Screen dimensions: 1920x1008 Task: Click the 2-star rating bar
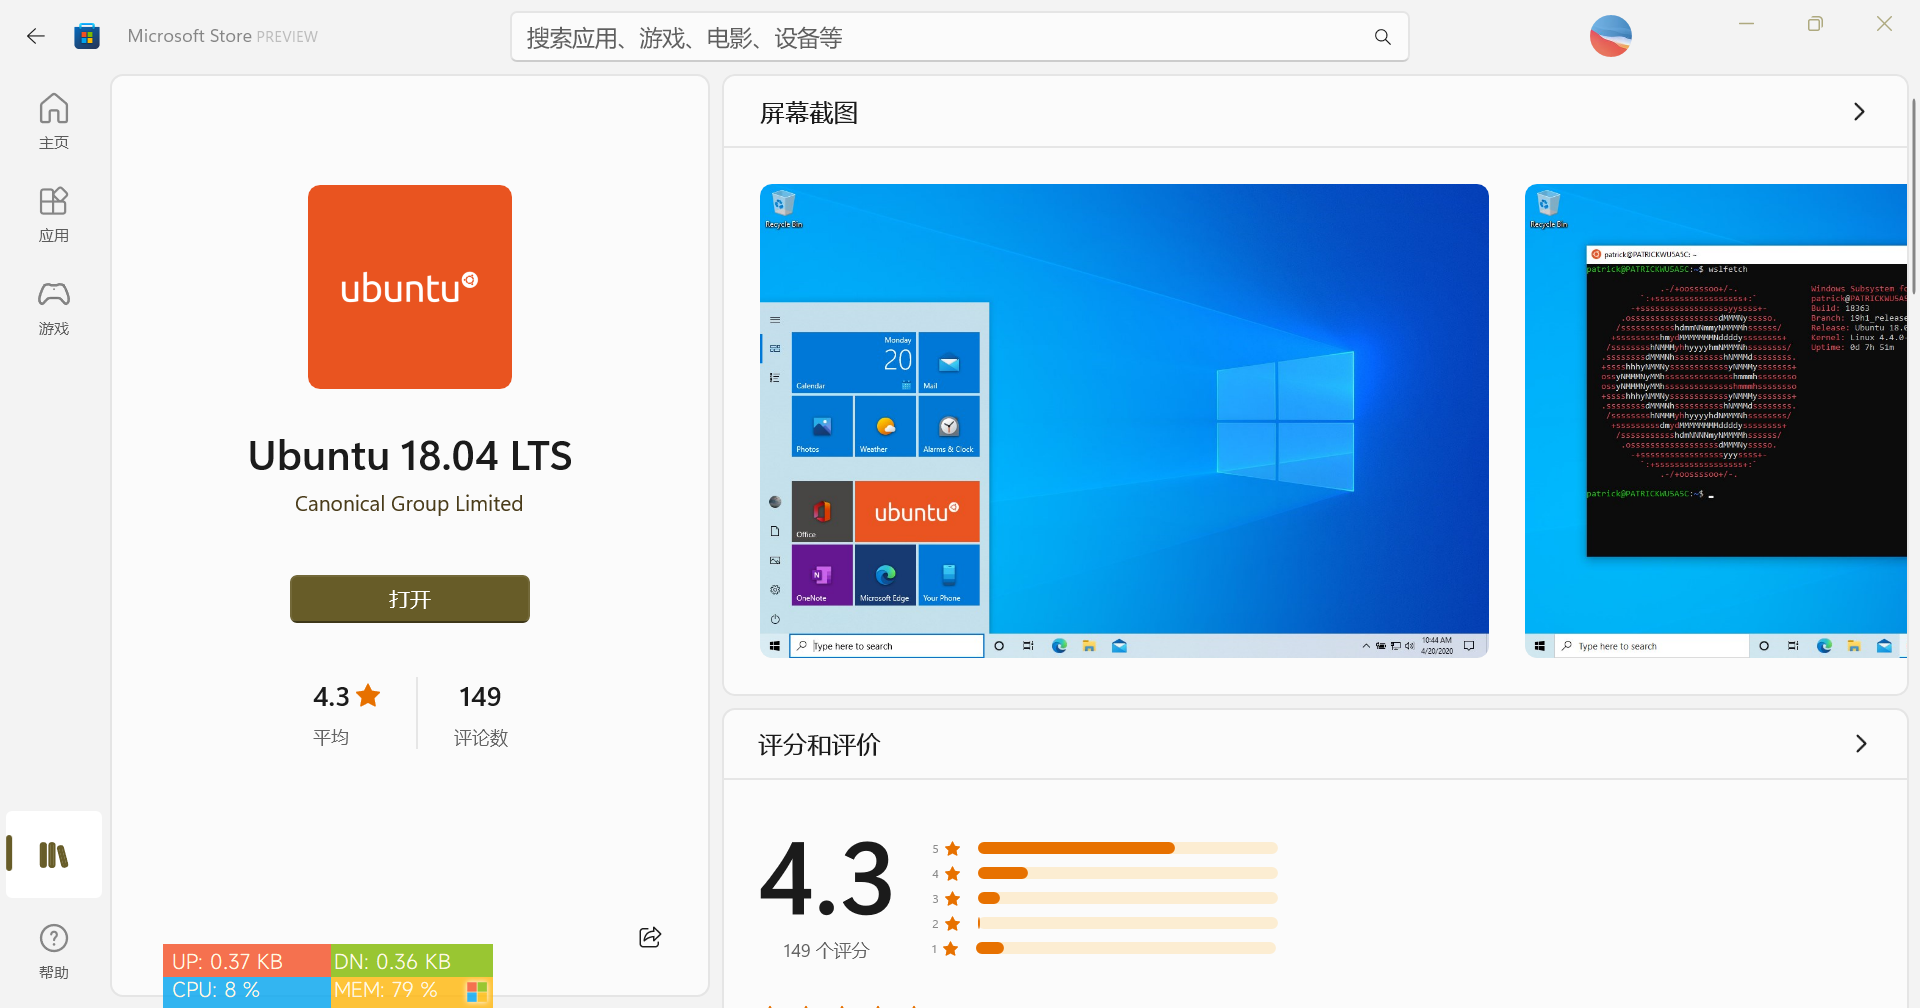click(1128, 923)
